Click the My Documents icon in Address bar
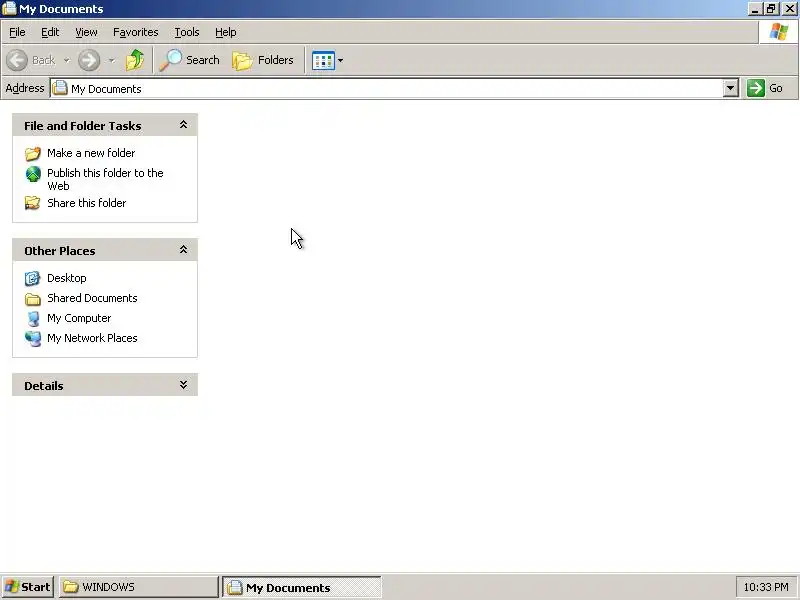Image resolution: width=800 pixels, height=600 pixels. tap(60, 88)
